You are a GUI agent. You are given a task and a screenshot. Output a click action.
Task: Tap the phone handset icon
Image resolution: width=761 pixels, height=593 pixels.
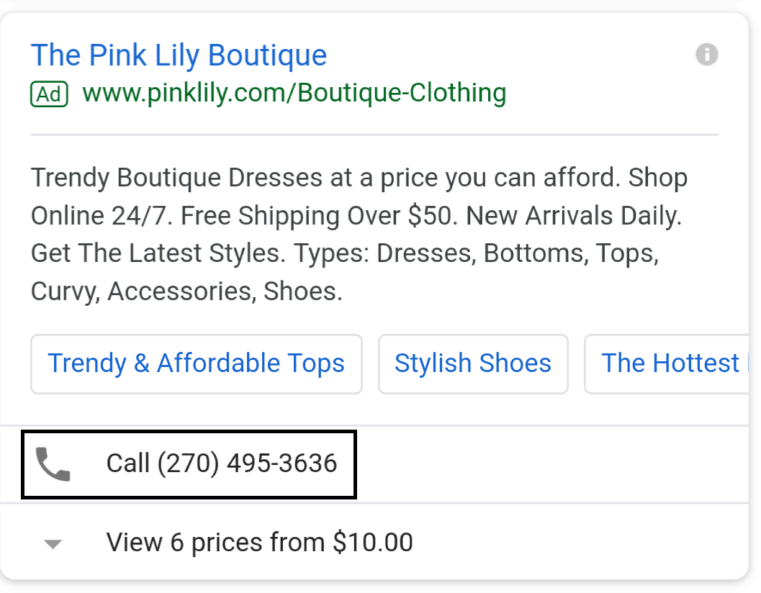click(53, 464)
